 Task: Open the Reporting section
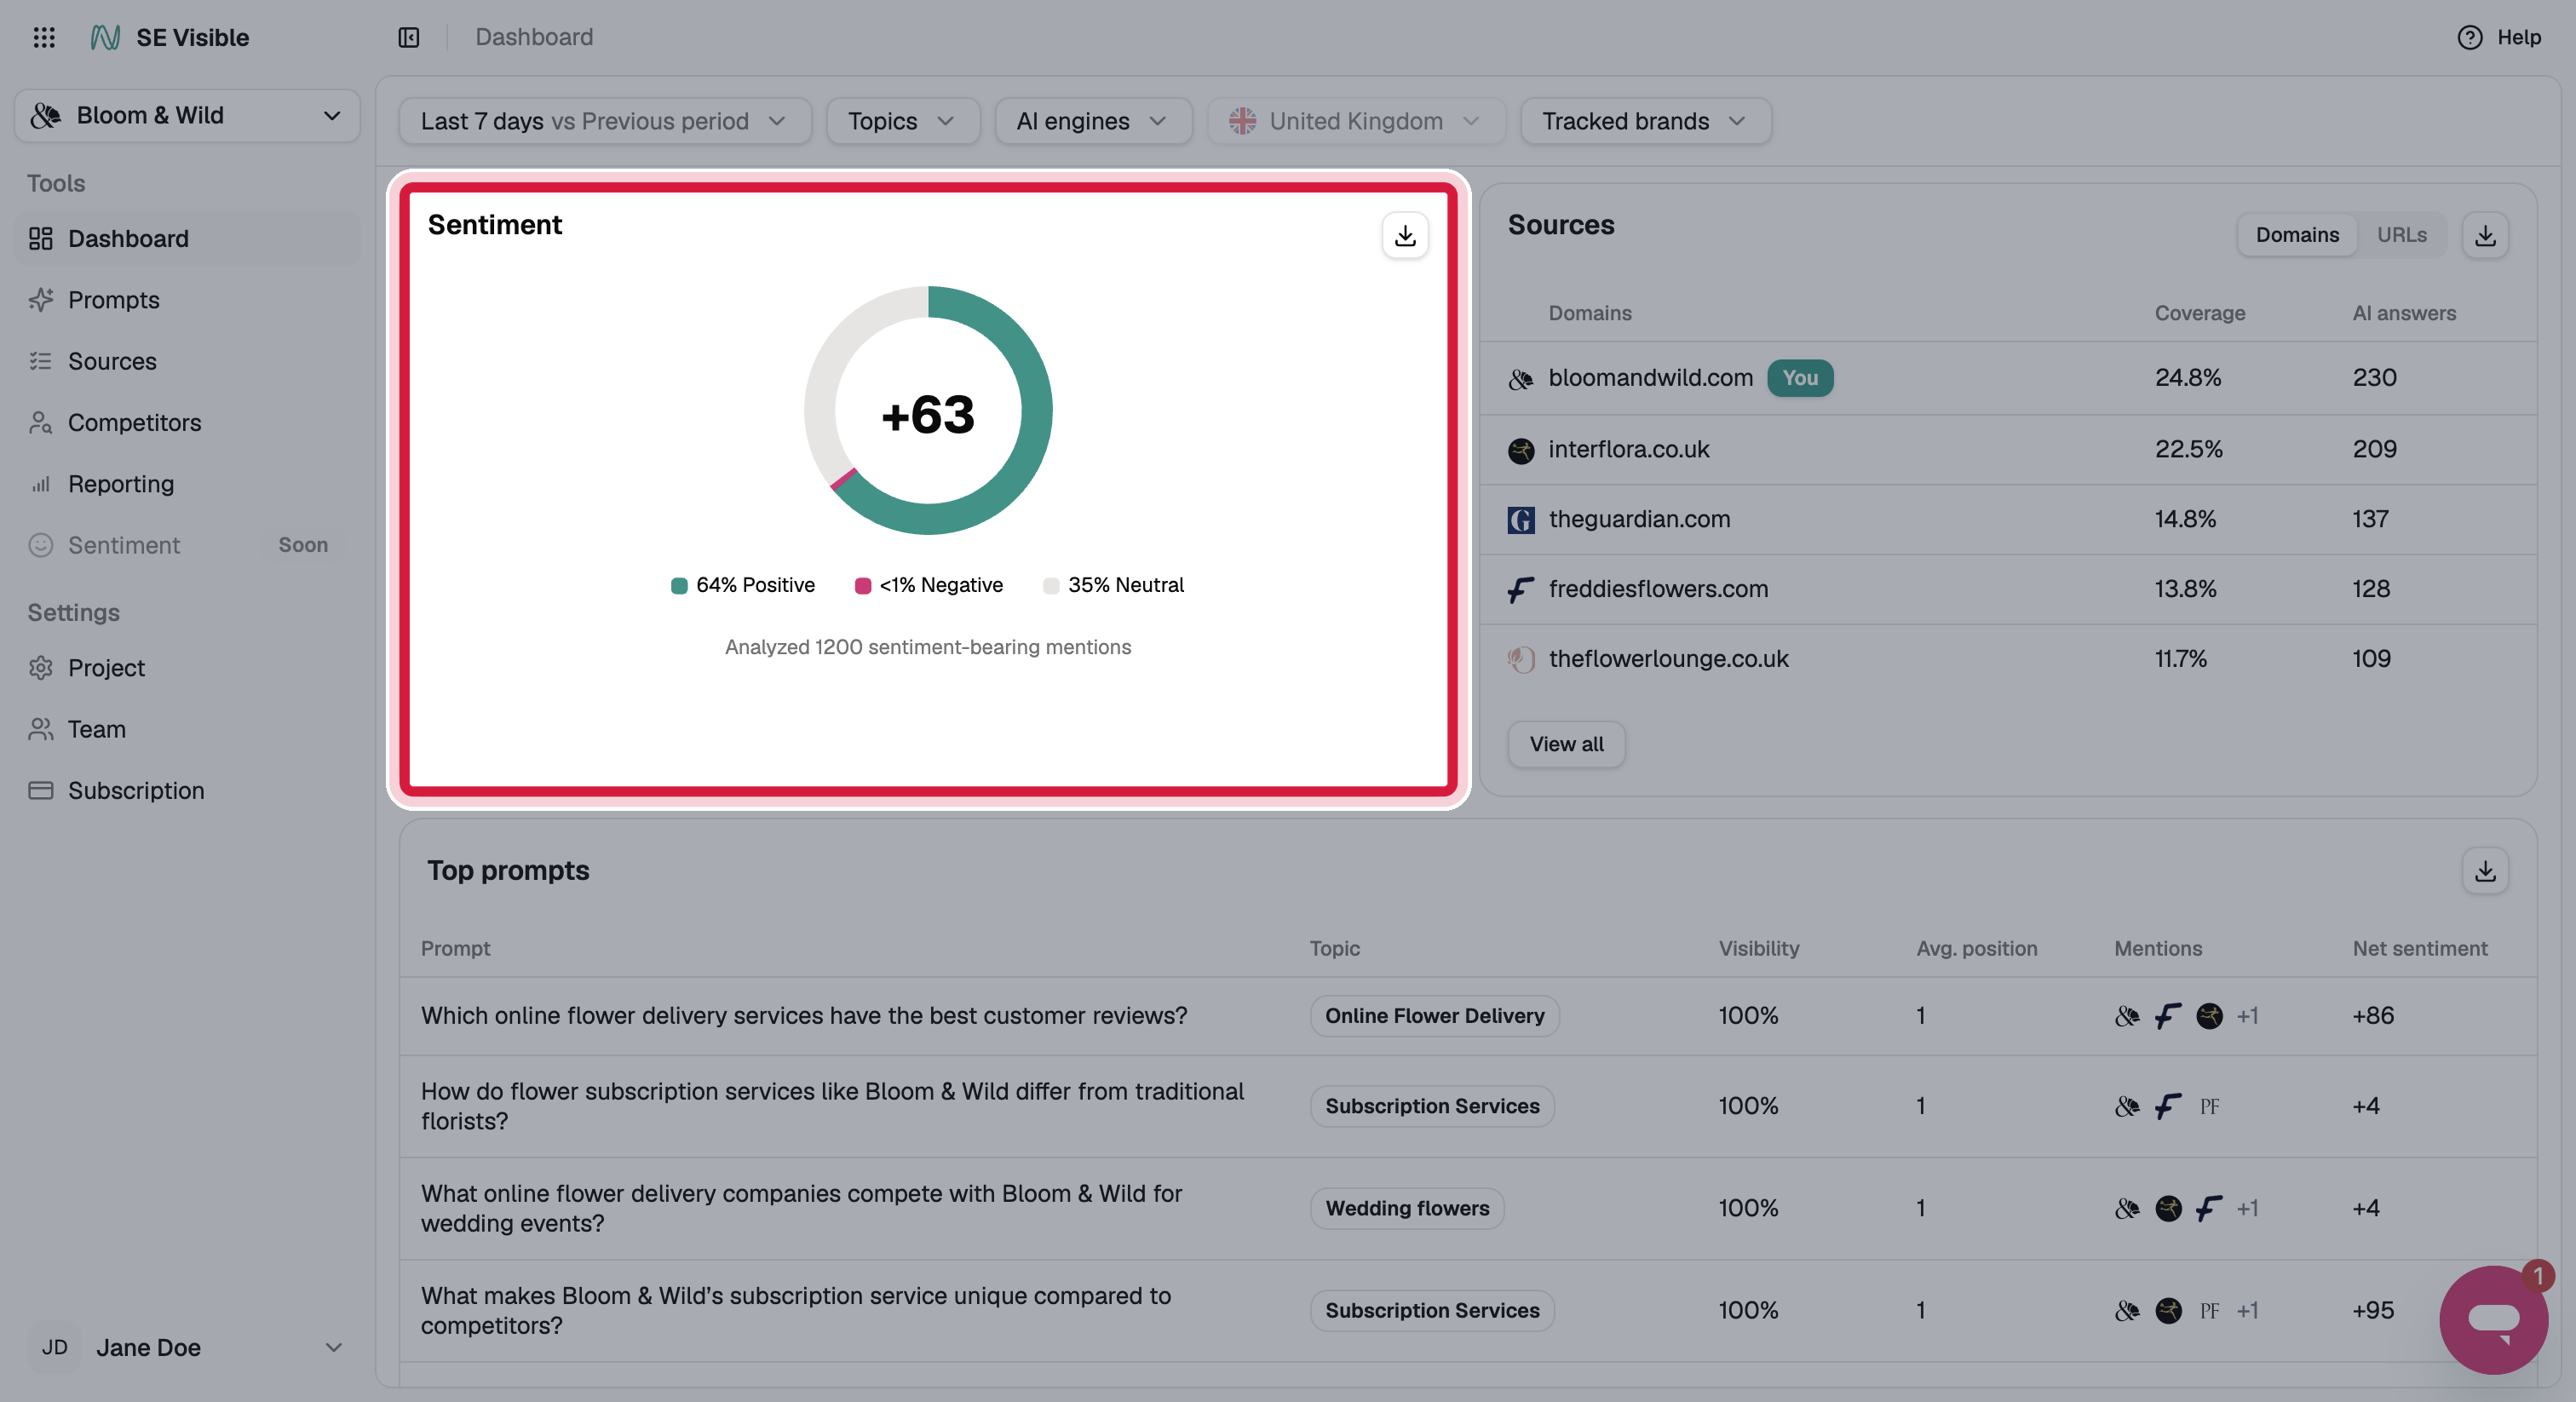click(187, 484)
